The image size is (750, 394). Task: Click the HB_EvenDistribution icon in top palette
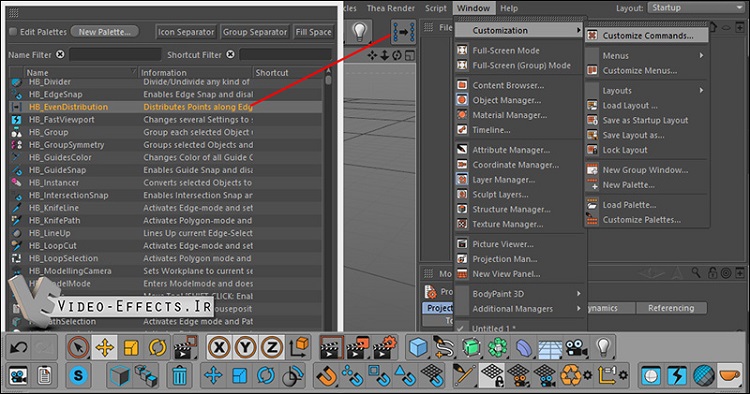(x=403, y=32)
